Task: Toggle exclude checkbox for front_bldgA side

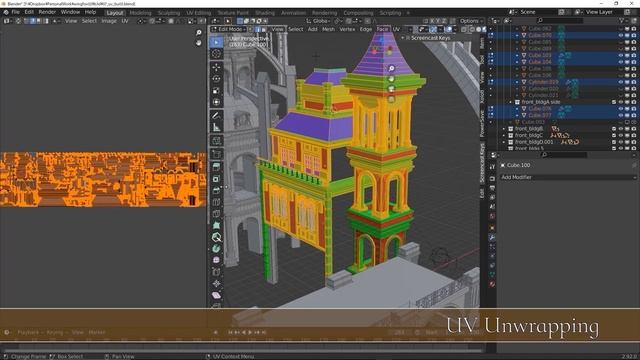Action: pyautogui.click(x=614, y=102)
